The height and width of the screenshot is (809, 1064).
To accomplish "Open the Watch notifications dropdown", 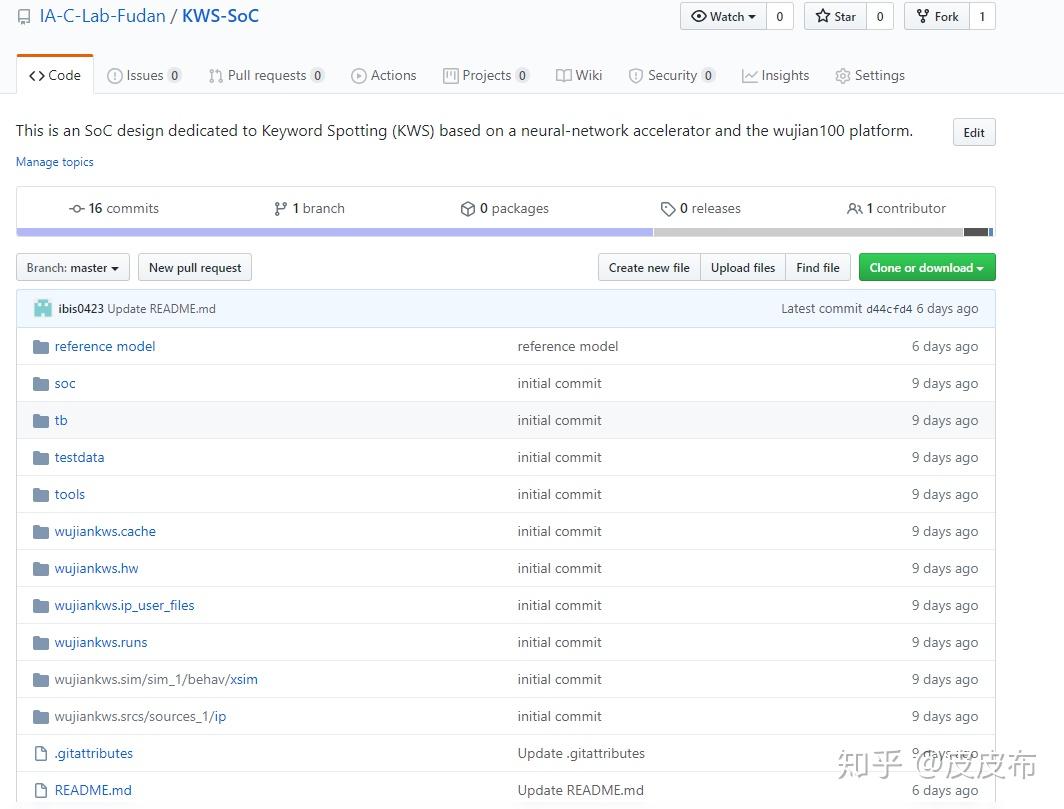I will tap(723, 16).
